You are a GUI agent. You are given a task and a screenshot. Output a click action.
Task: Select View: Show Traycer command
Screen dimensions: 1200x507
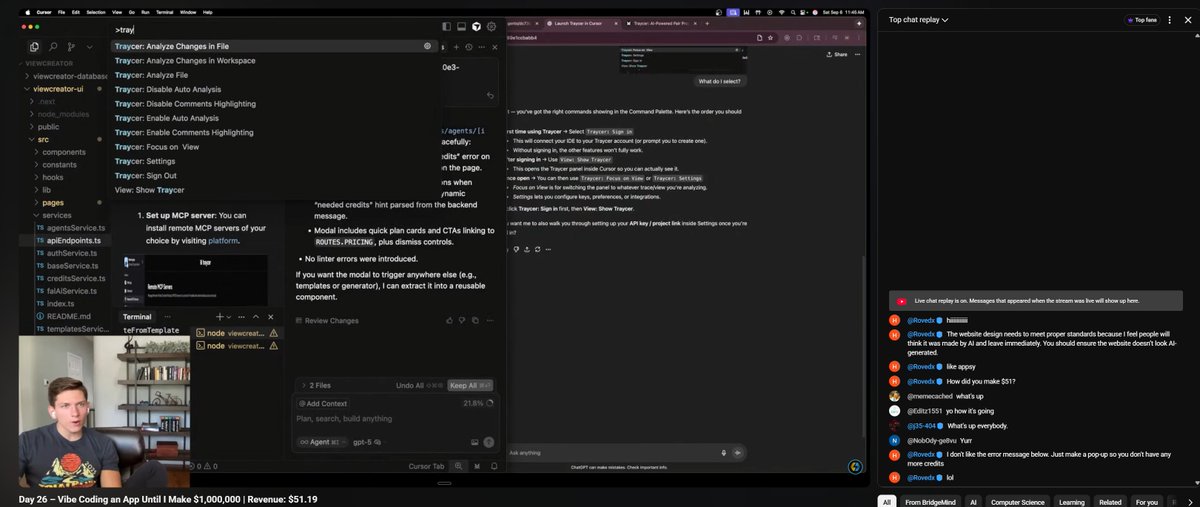274,190
